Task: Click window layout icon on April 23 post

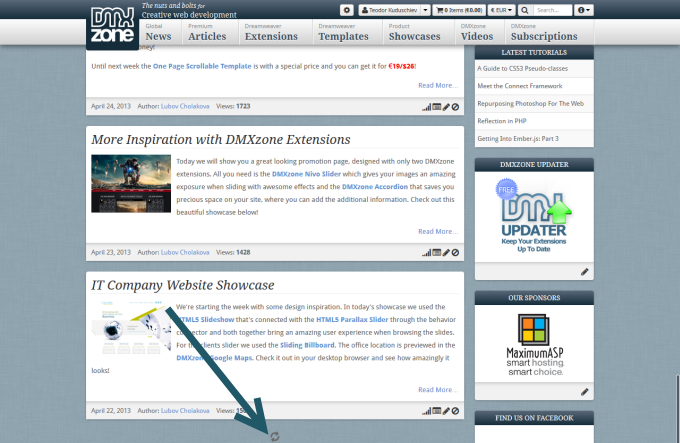Action: pos(437,253)
